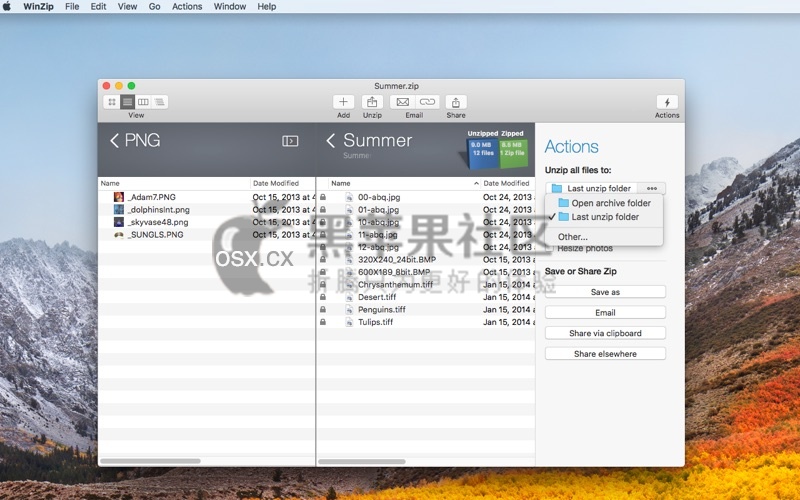Click the email link chain icon
This screenshot has height=500, width=800.
point(427,102)
